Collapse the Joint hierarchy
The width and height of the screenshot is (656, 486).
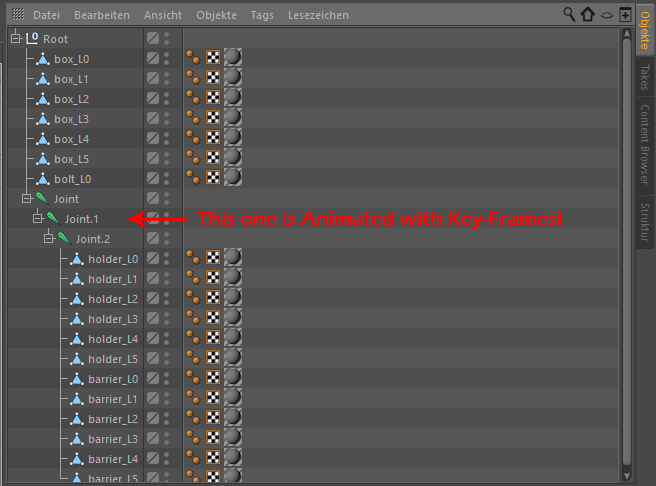point(27,198)
